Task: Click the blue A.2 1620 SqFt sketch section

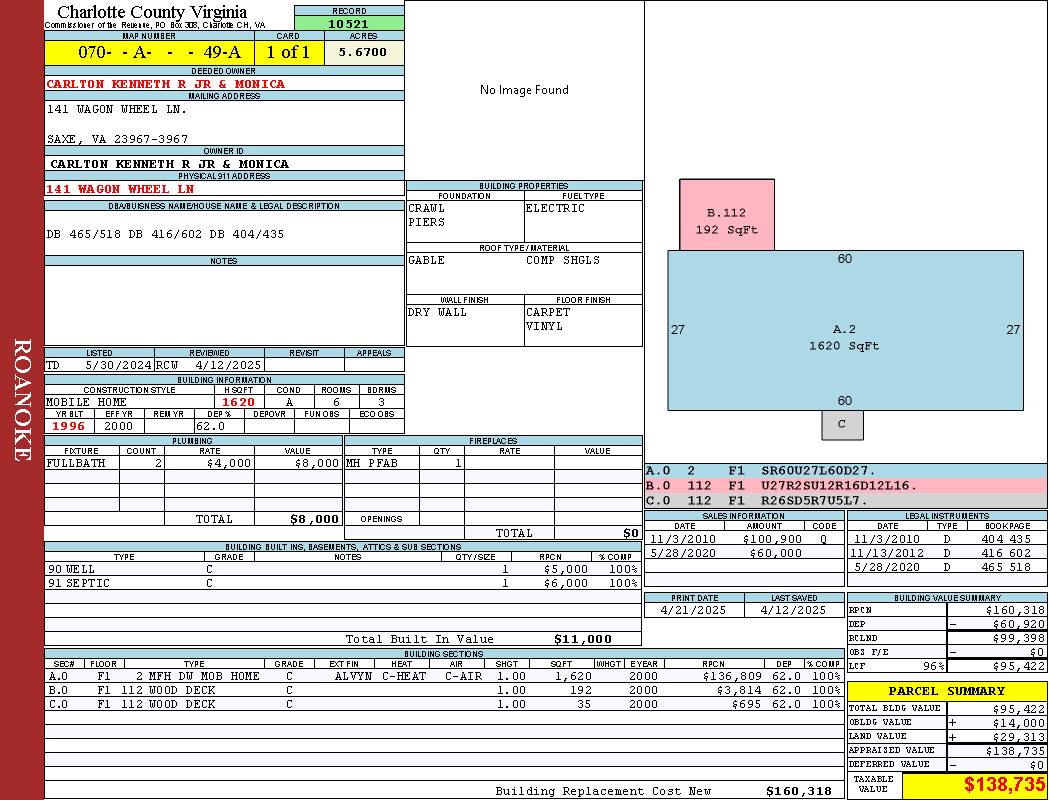Action: coord(845,337)
